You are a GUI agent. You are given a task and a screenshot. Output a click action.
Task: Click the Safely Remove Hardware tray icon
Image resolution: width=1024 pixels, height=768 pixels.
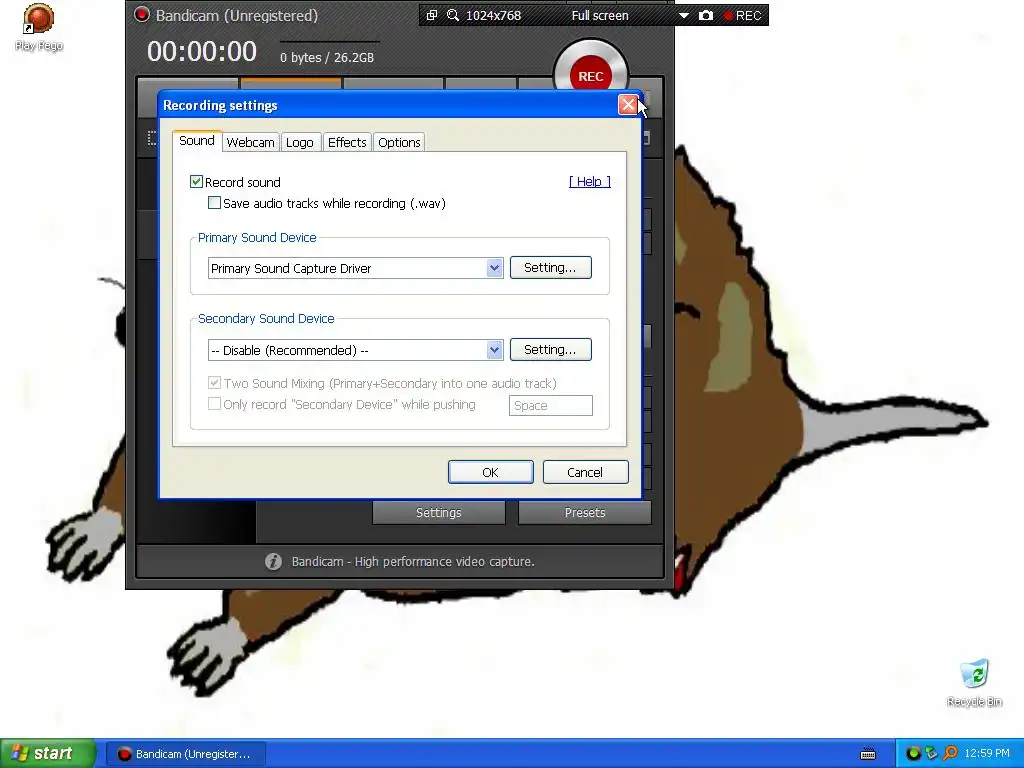click(x=932, y=754)
